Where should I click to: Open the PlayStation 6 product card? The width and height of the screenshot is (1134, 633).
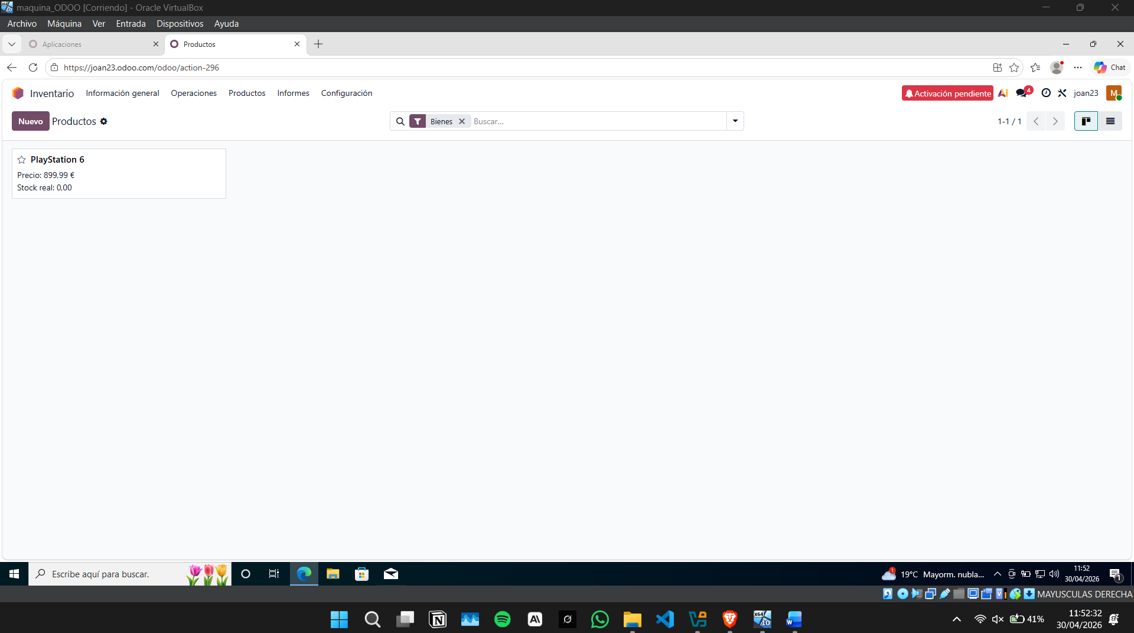(119, 174)
